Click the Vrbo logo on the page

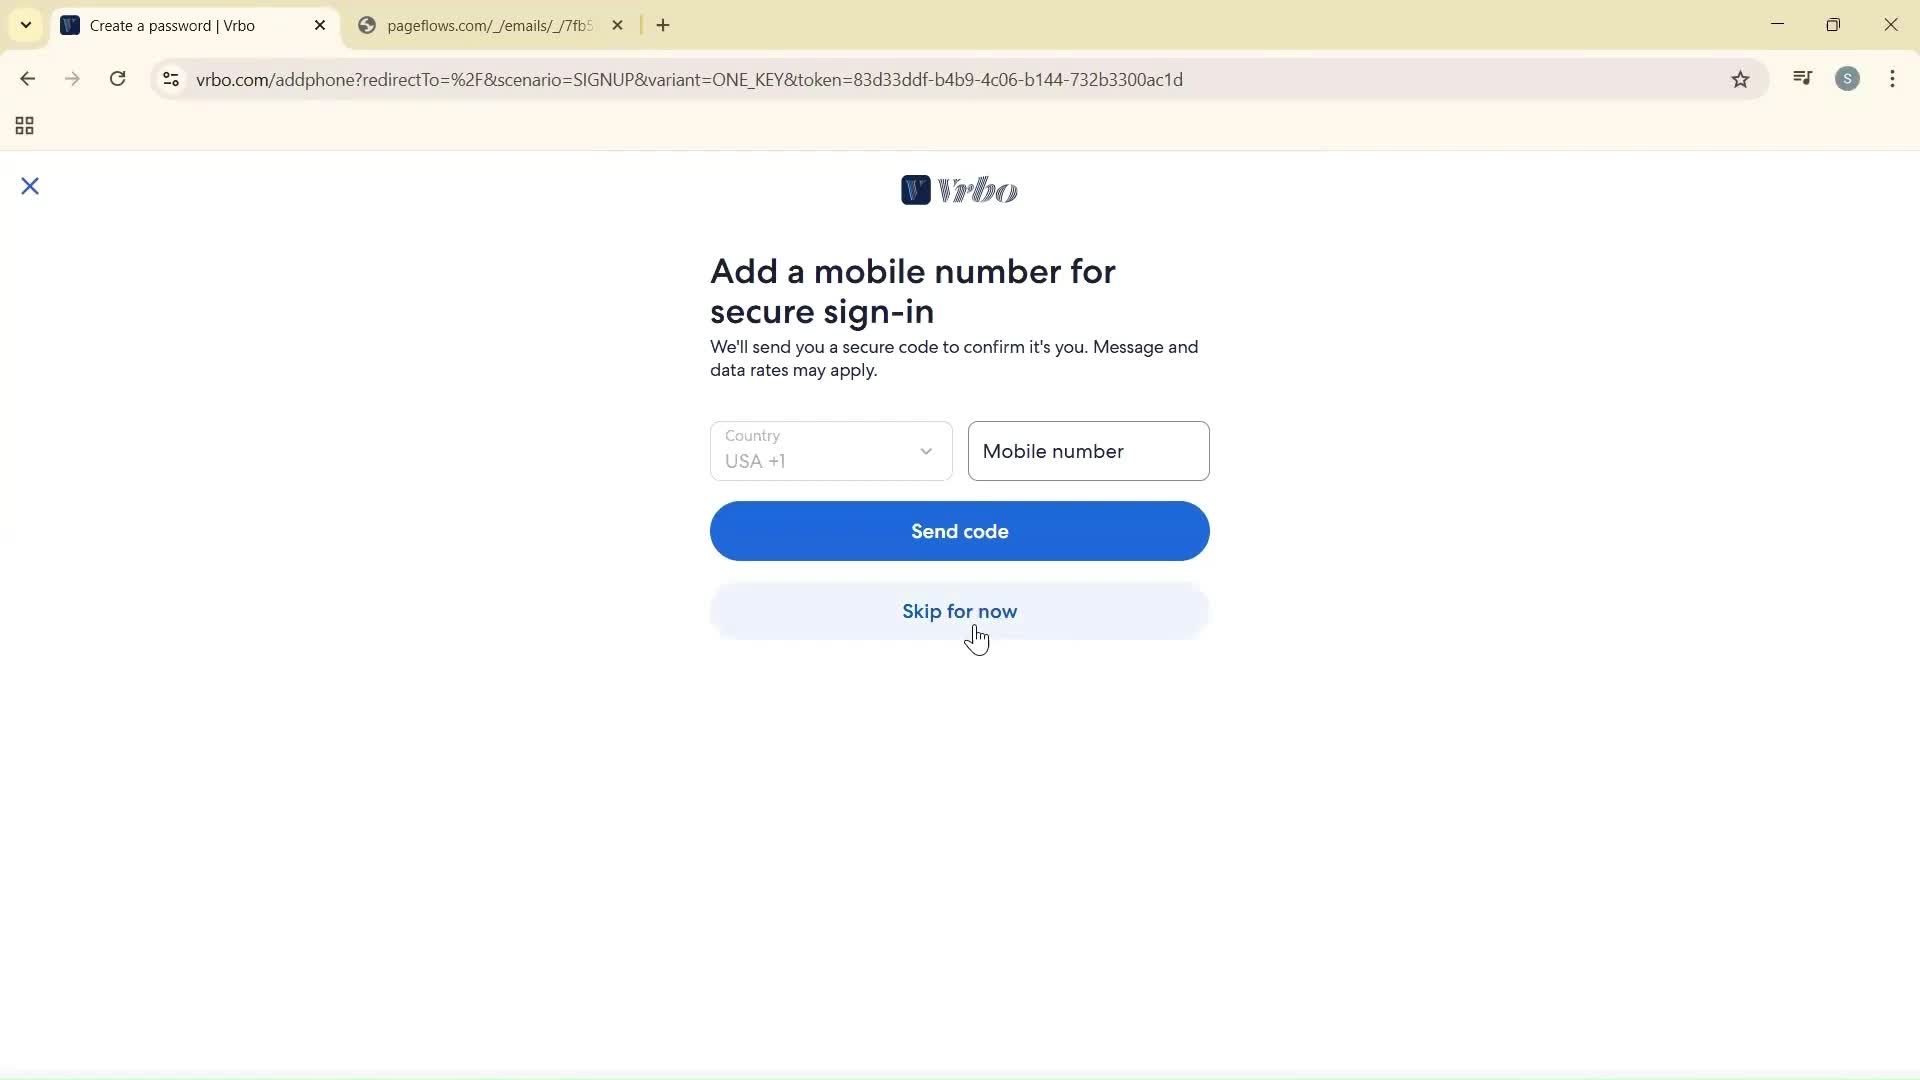tap(959, 190)
